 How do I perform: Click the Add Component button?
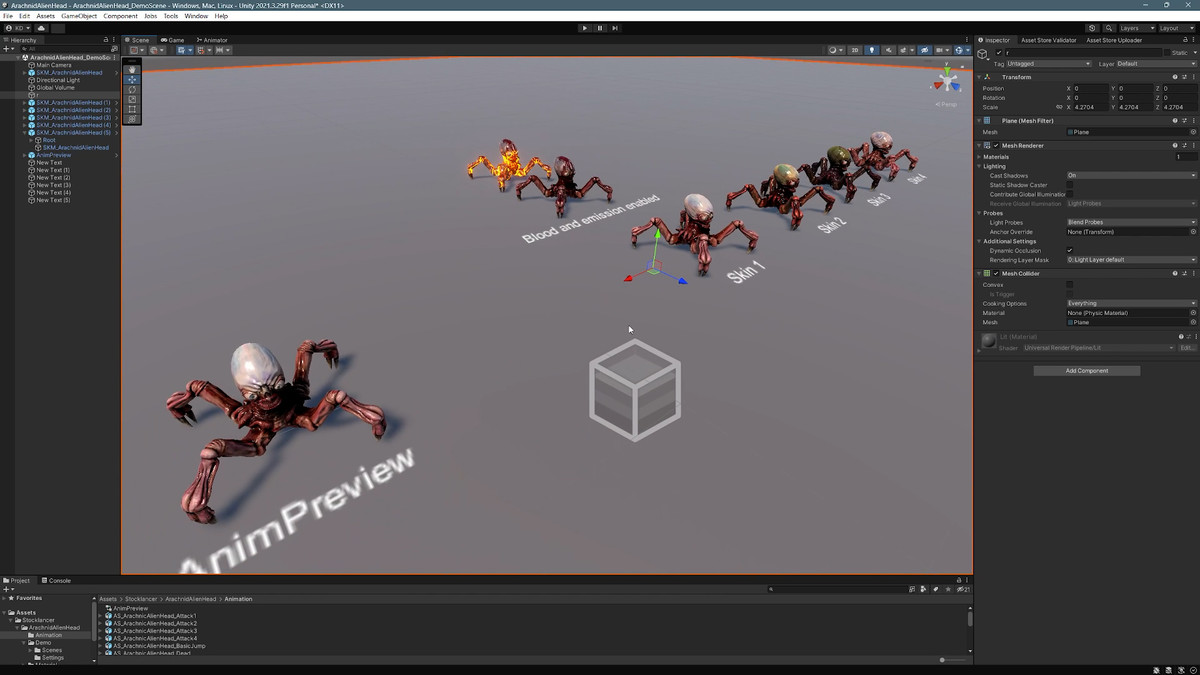click(x=1086, y=371)
